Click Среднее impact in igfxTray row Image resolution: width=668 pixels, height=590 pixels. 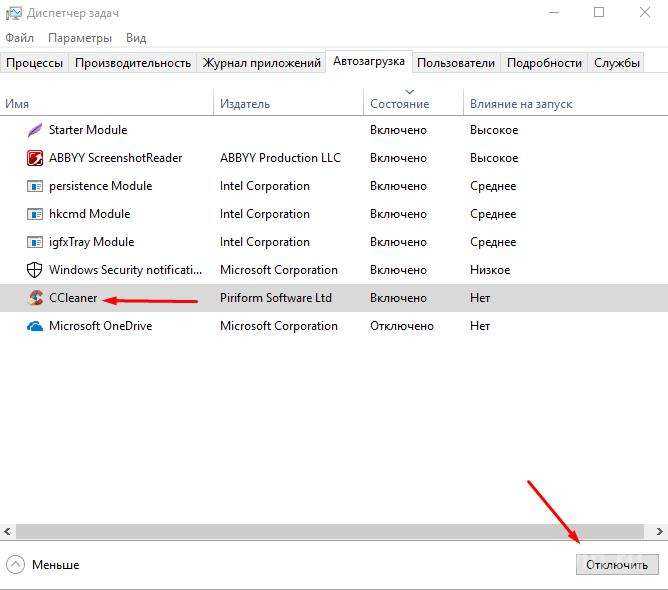pos(493,242)
